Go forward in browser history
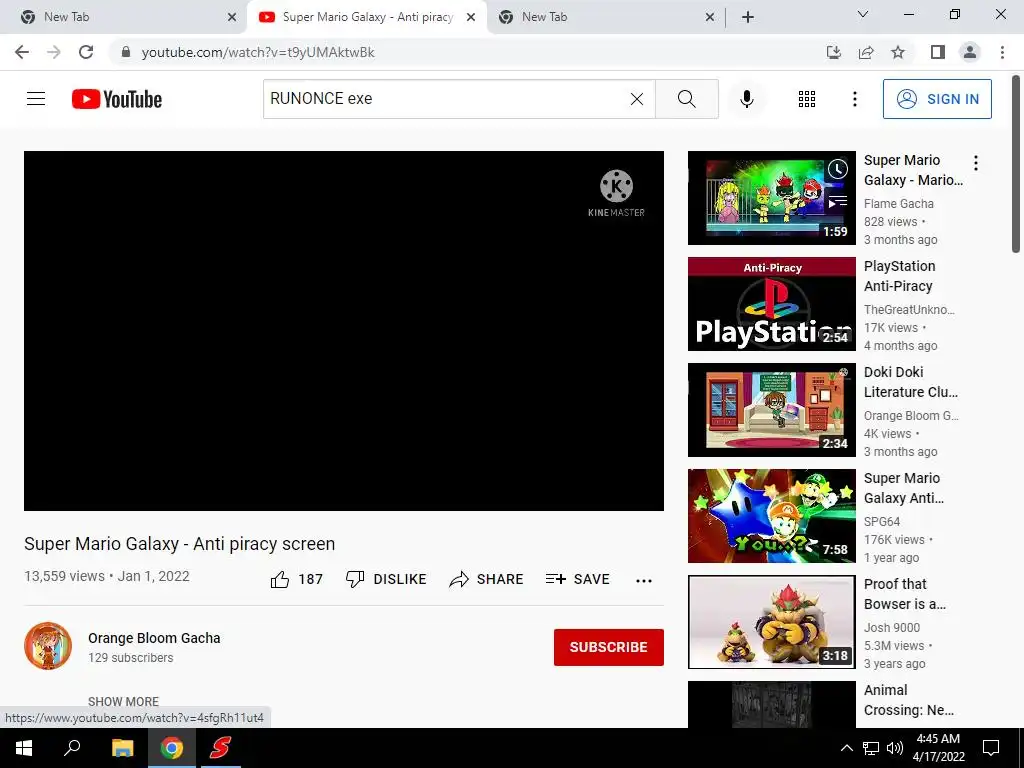This screenshot has height=768, width=1024. [x=54, y=52]
